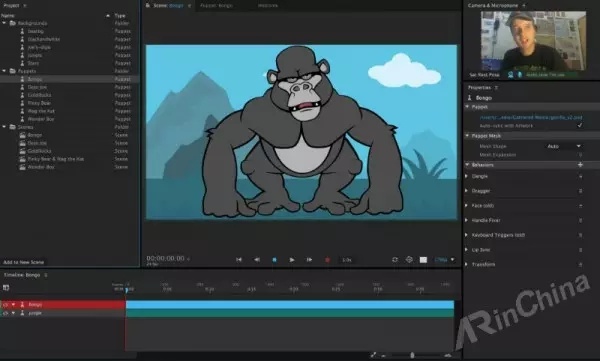
Task: Open the Timeline: Bongo panel menu
Action: pyautogui.click(x=46, y=275)
